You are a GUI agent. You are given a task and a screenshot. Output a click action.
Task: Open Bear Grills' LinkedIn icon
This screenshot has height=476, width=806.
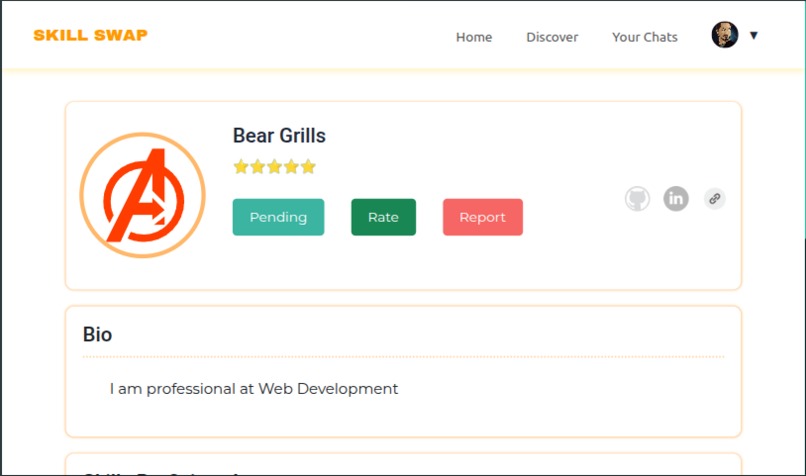pos(676,198)
